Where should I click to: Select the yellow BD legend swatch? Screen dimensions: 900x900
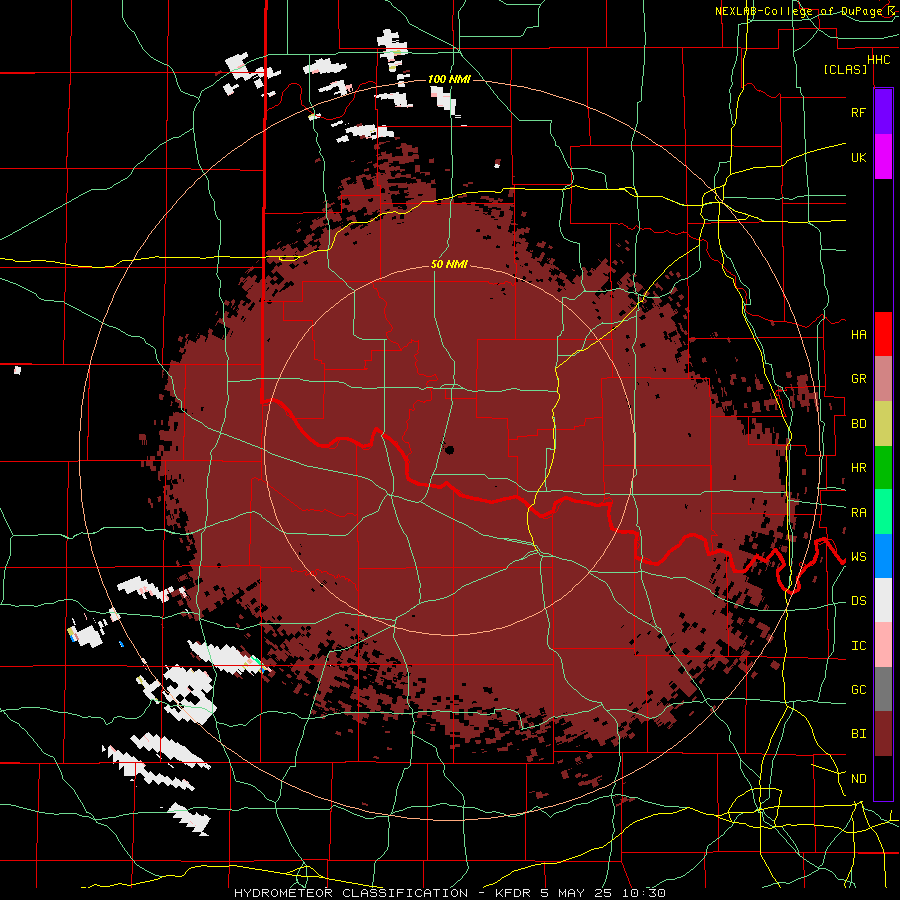point(883,424)
